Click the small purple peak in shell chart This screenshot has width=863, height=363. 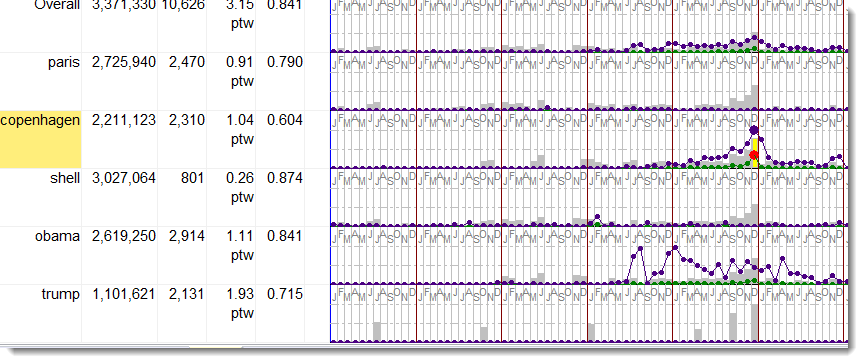click(x=598, y=216)
